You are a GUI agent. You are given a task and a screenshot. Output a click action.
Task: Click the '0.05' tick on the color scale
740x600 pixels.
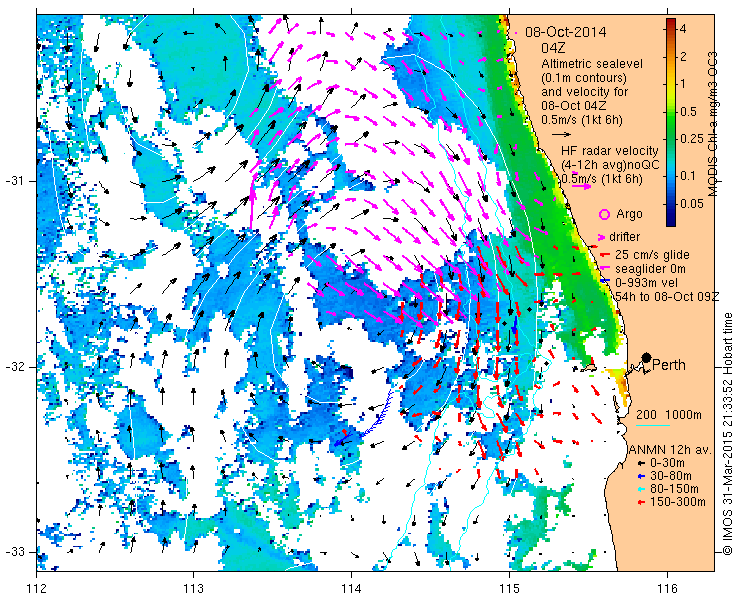pos(691,203)
